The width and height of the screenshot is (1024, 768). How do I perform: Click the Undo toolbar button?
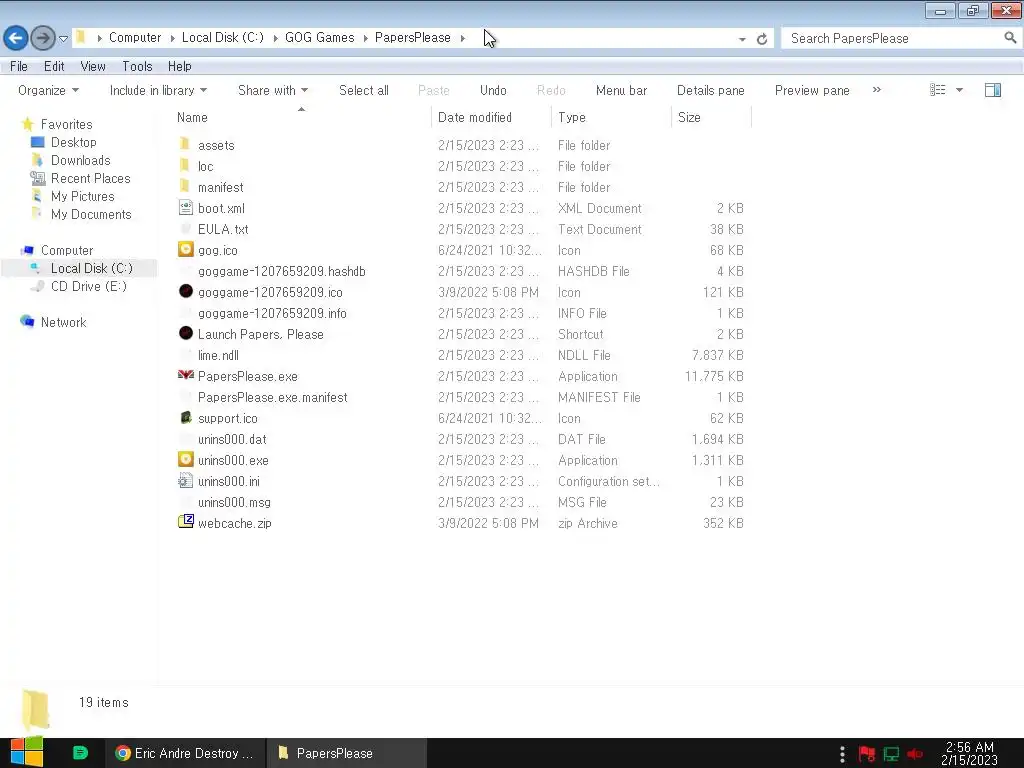tap(493, 90)
